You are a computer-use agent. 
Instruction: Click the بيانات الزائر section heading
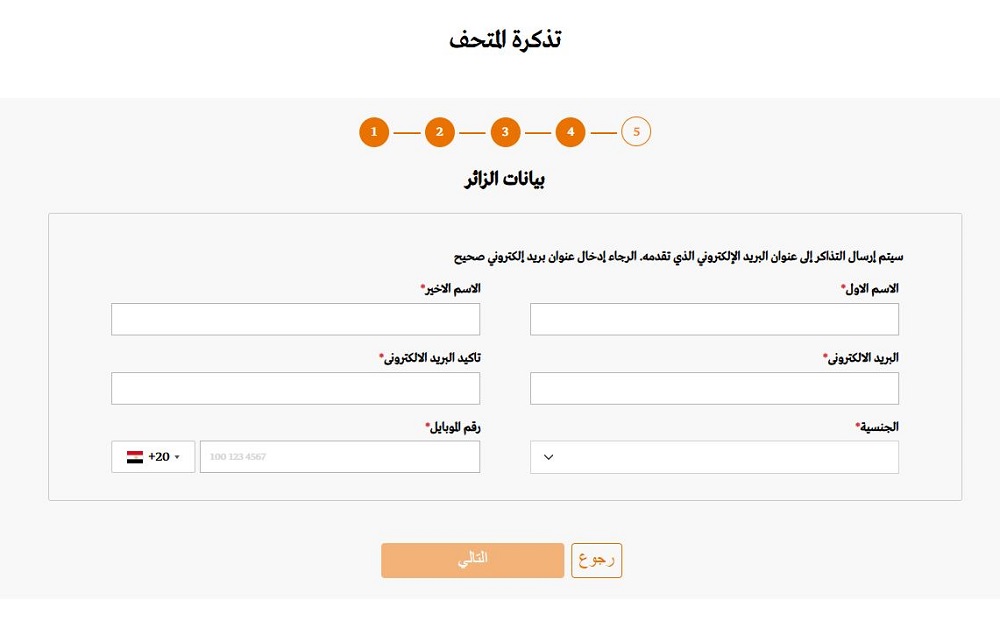505,181
